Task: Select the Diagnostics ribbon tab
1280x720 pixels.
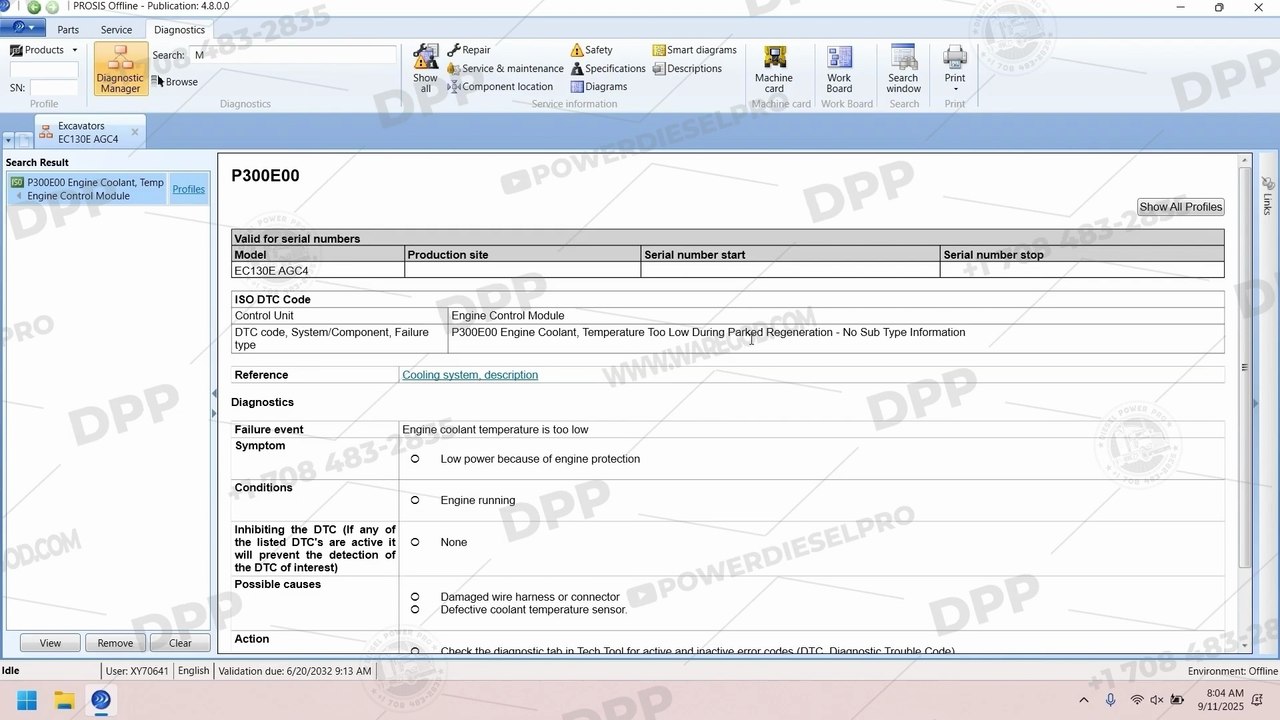Action: 179,30
